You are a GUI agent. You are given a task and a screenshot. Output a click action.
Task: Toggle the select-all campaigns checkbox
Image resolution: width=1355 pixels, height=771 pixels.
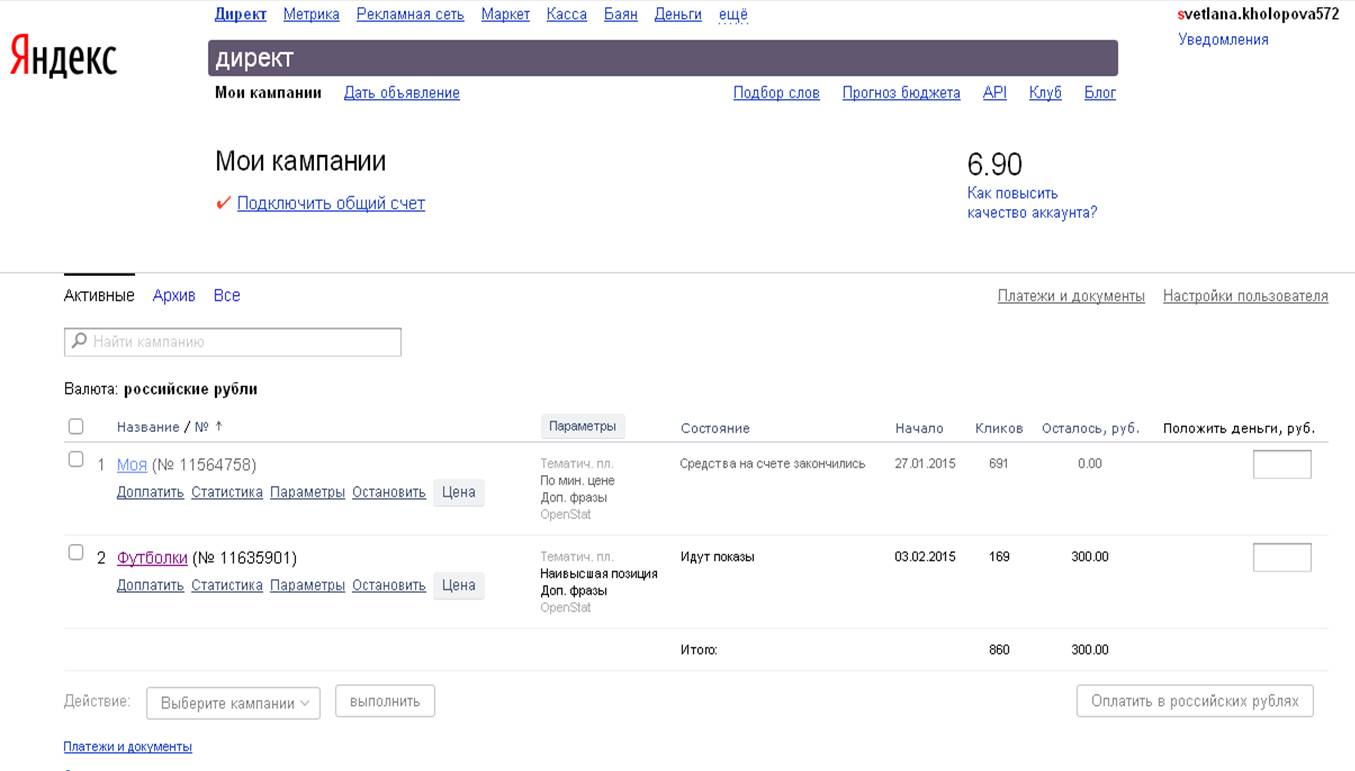tap(76, 426)
